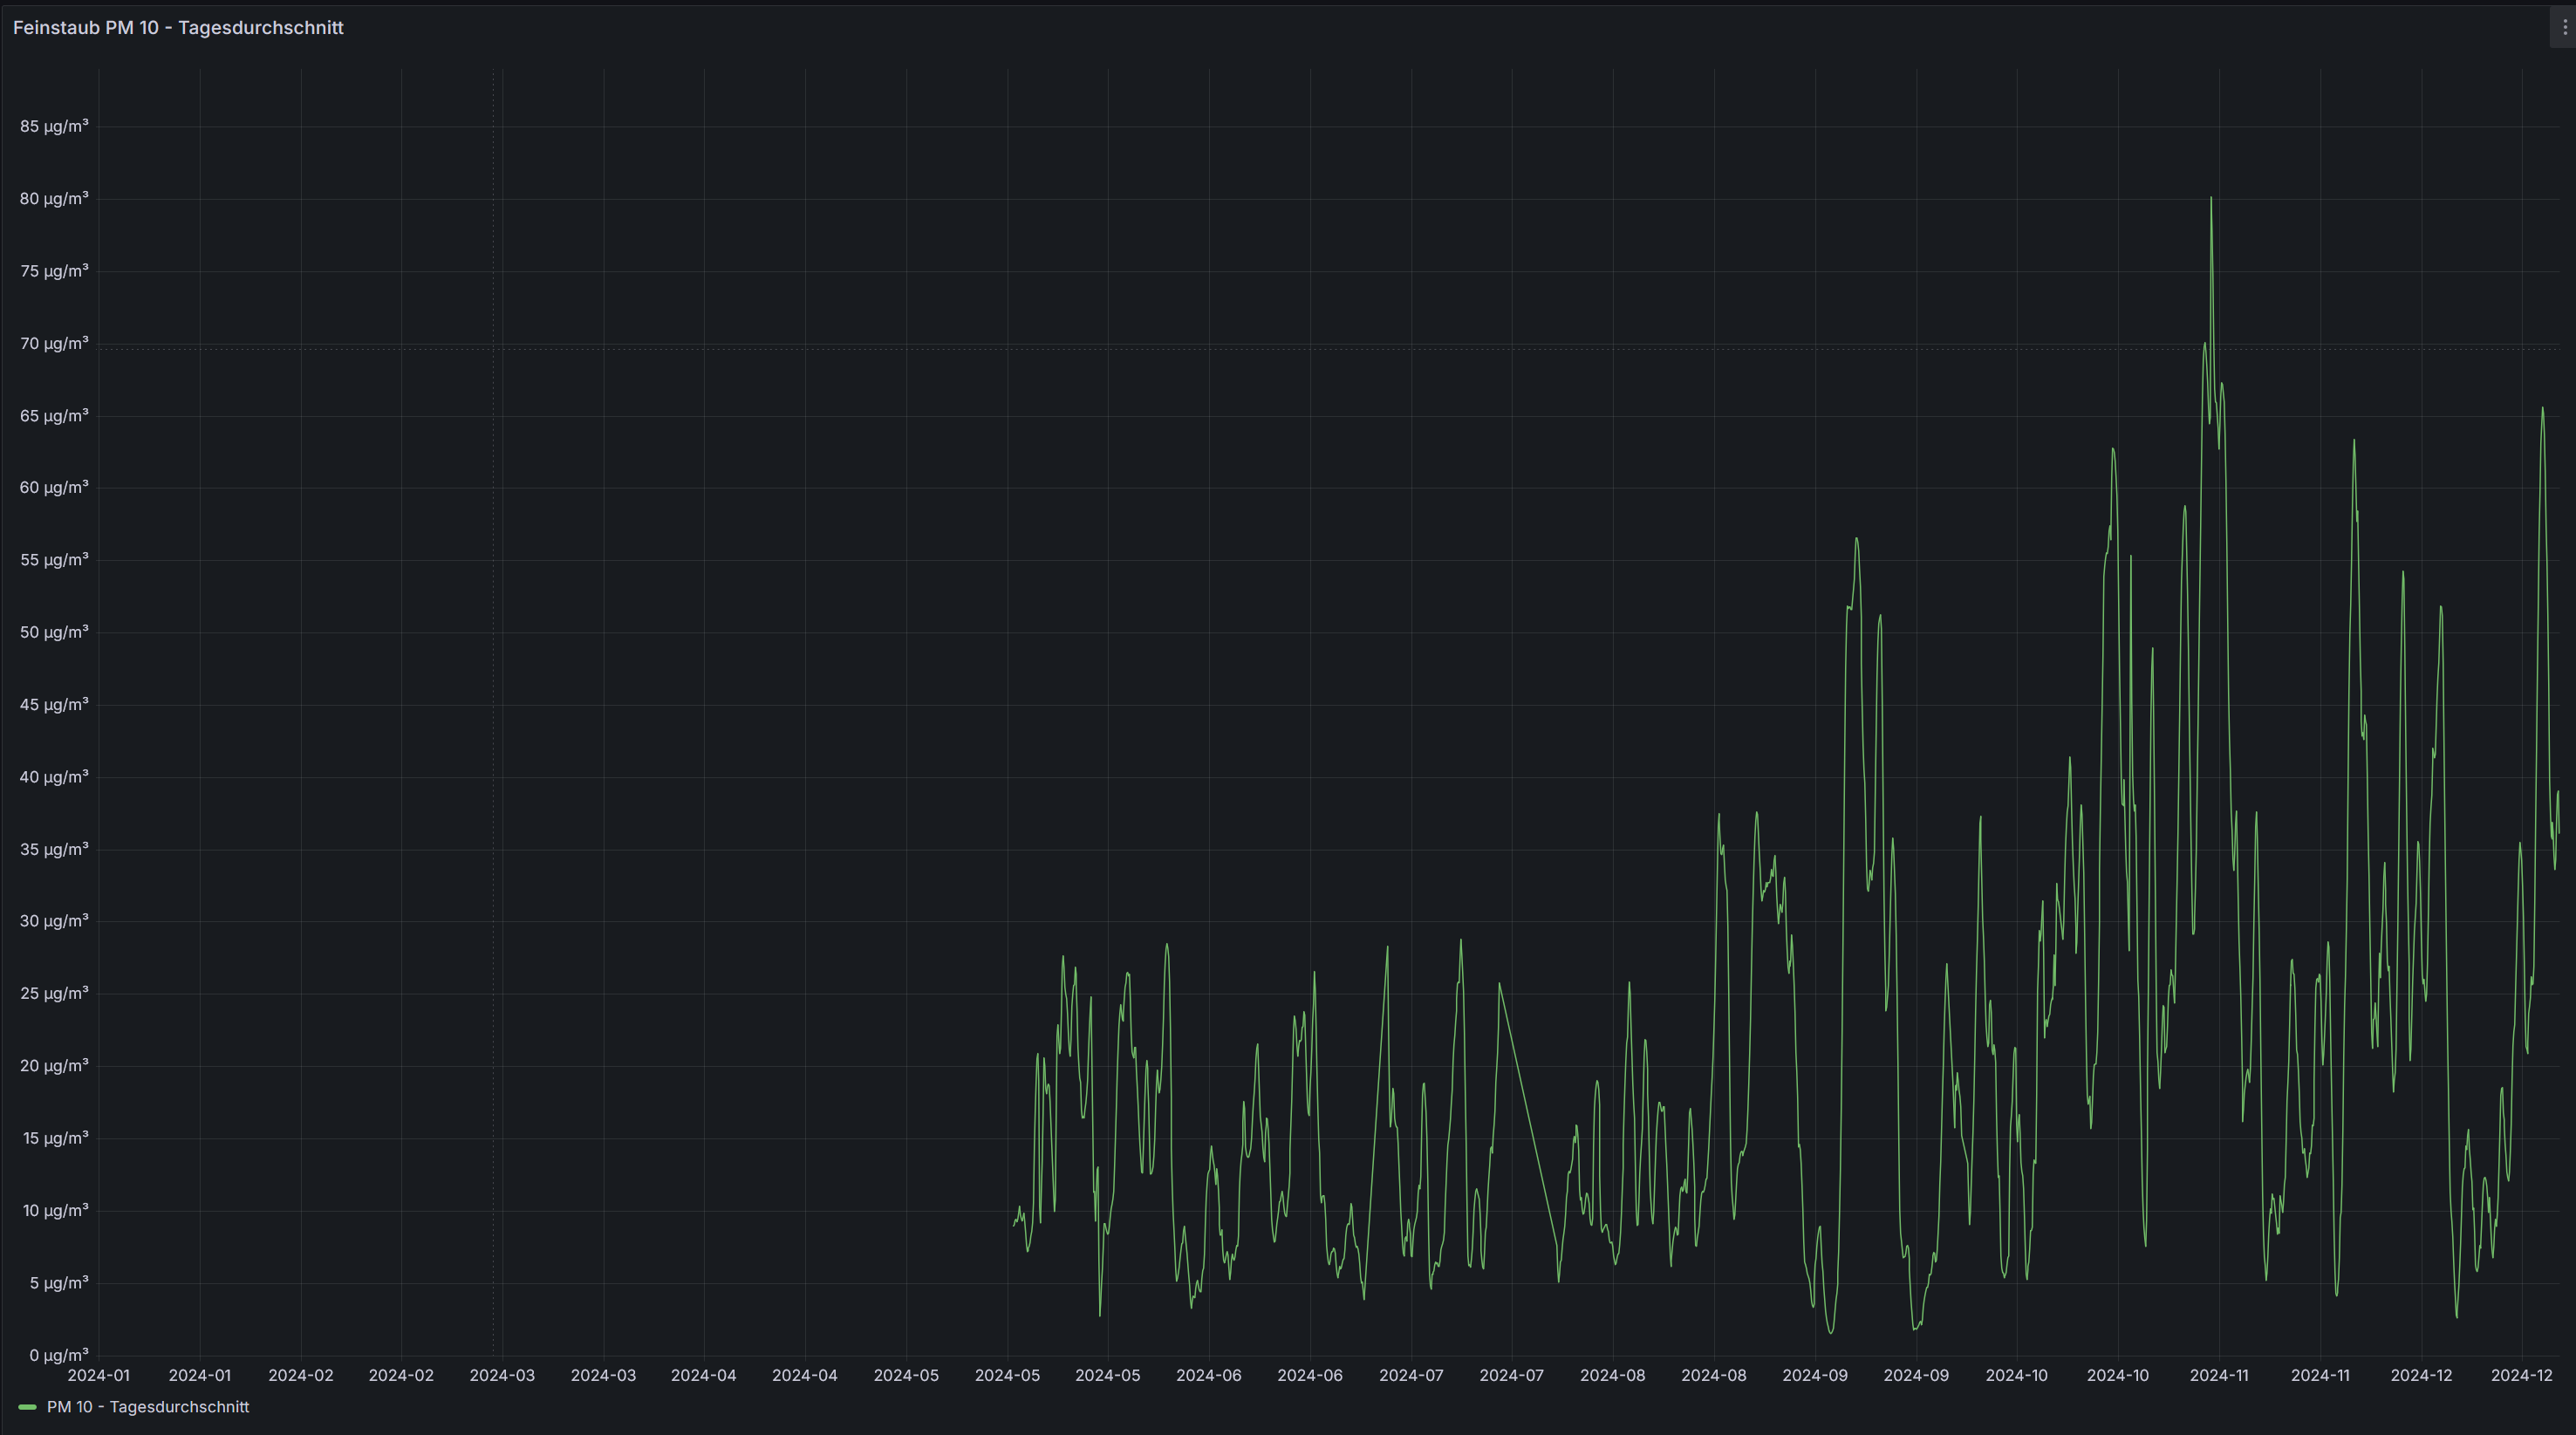Click the 0 µg/m³ axis label
The height and width of the screenshot is (1435, 2576).
(59, 1355)
